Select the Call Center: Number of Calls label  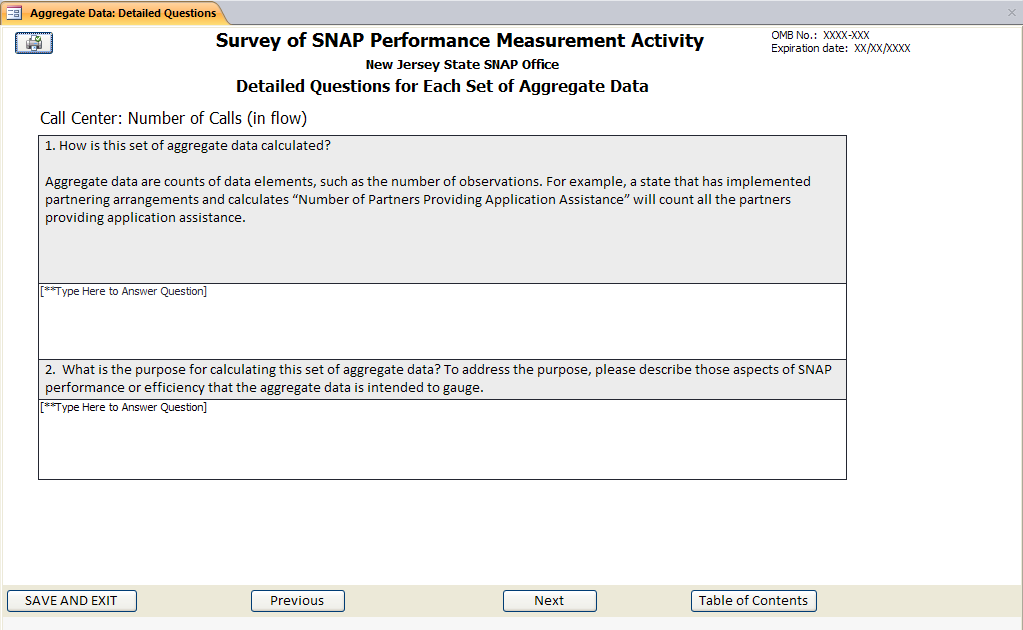(x=173, y=118)
